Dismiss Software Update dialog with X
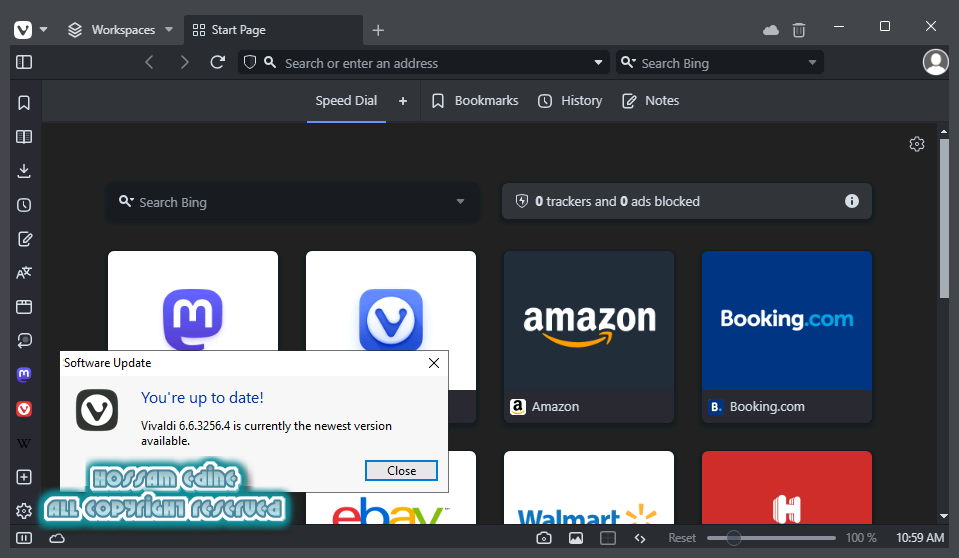Viewport: 959px width, 558px height. [434, 363]
